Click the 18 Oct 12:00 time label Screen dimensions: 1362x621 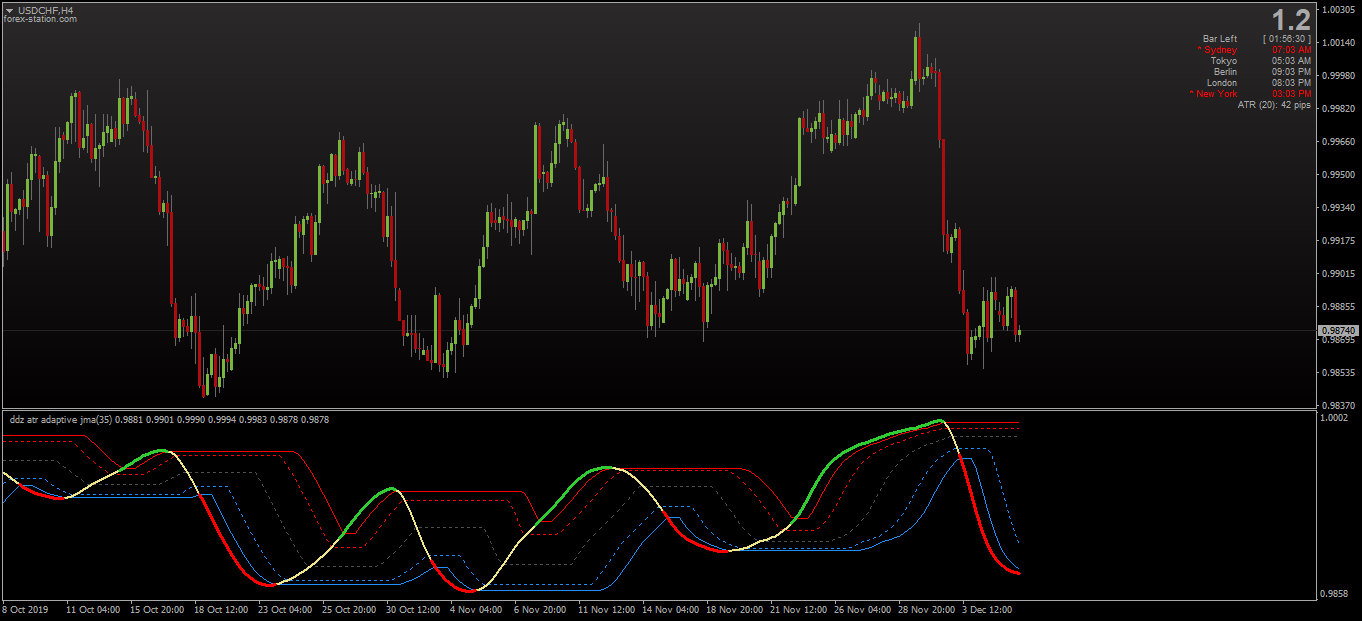(221, 609)
